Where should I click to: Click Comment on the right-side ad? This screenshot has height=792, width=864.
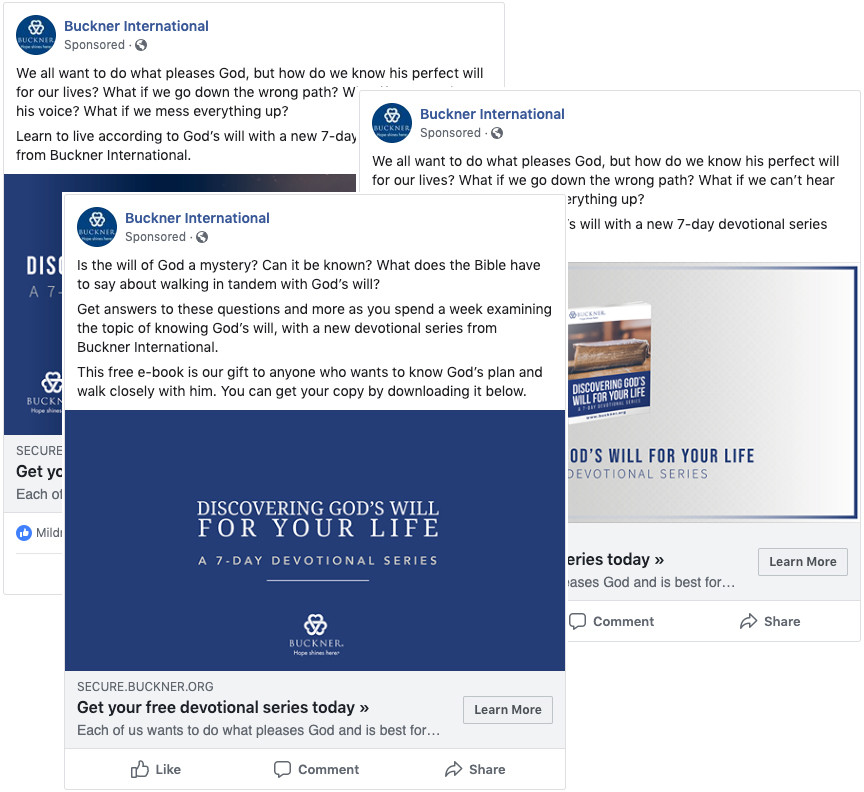tap(611, 621)
